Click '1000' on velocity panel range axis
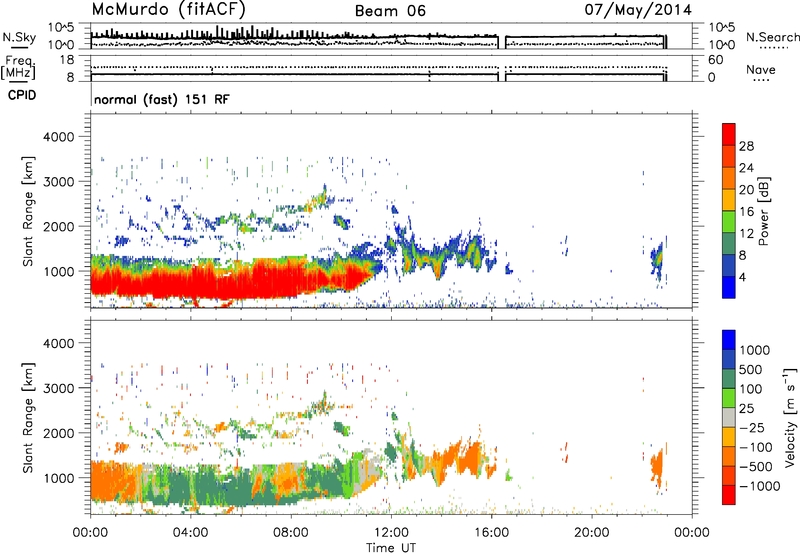The height and width of the screenshot is (554, 800). pos(59,478)
